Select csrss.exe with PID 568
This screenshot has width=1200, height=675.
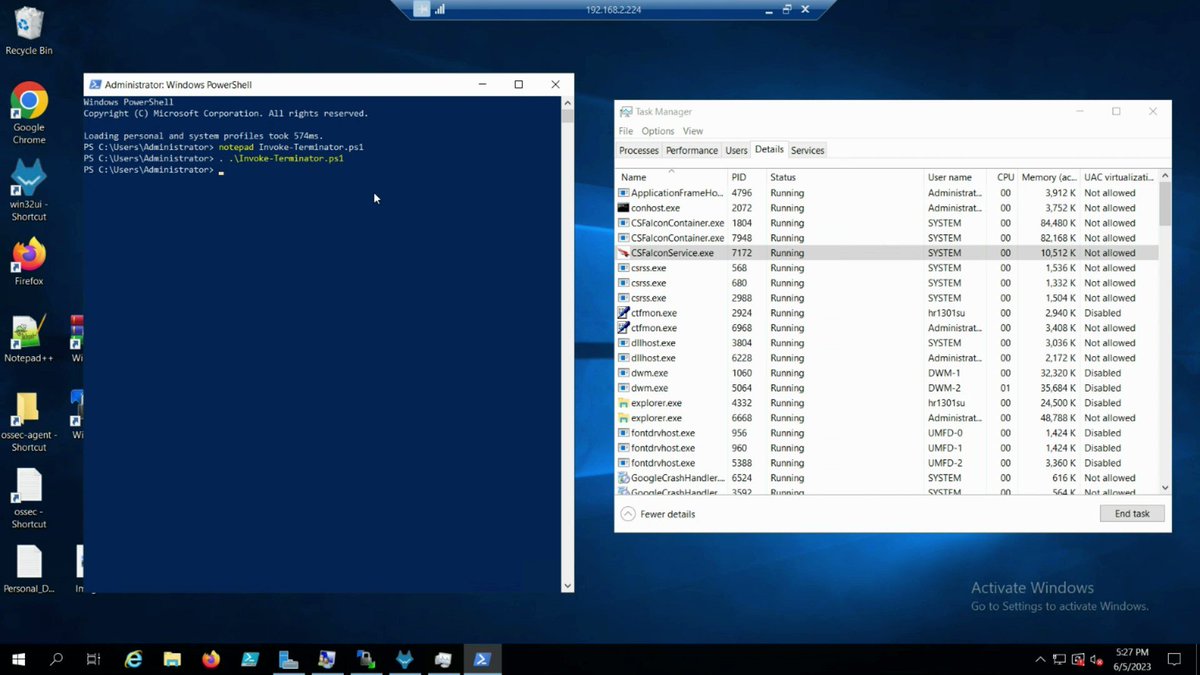pyautogui.click(x=887, y=268)
